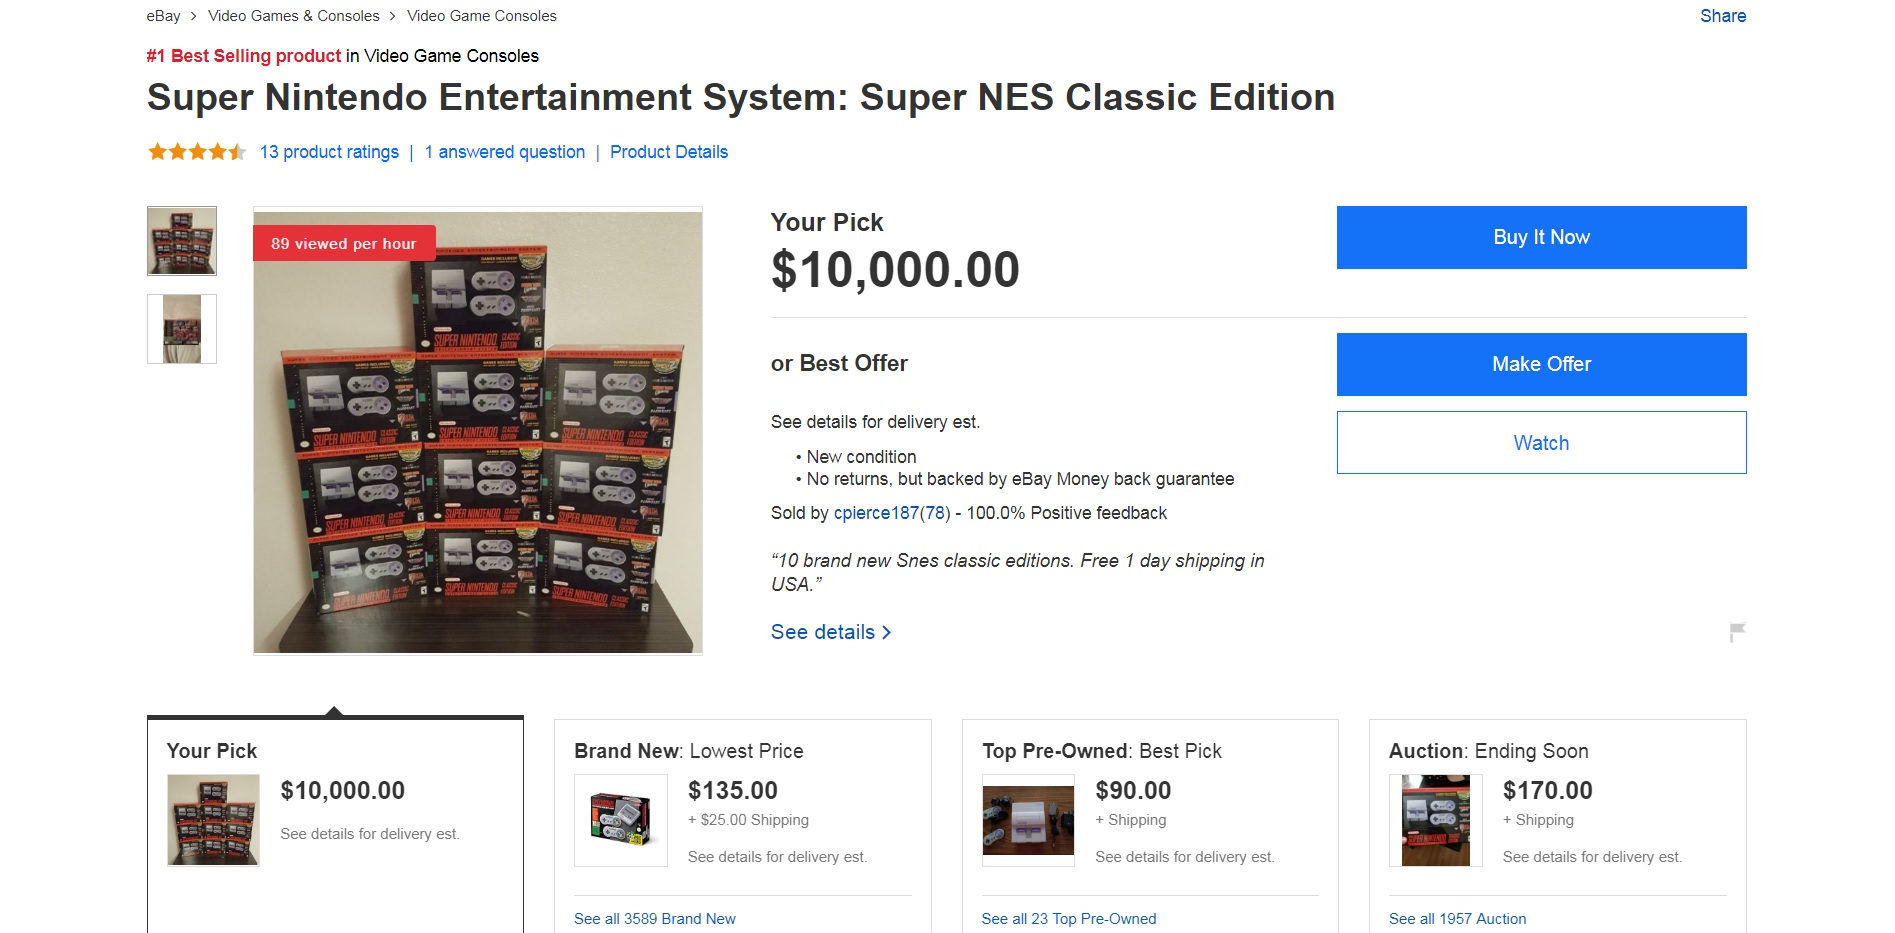Select the second product thumbnail
This screenshot has height=933, width=1895.
[182, 329]
